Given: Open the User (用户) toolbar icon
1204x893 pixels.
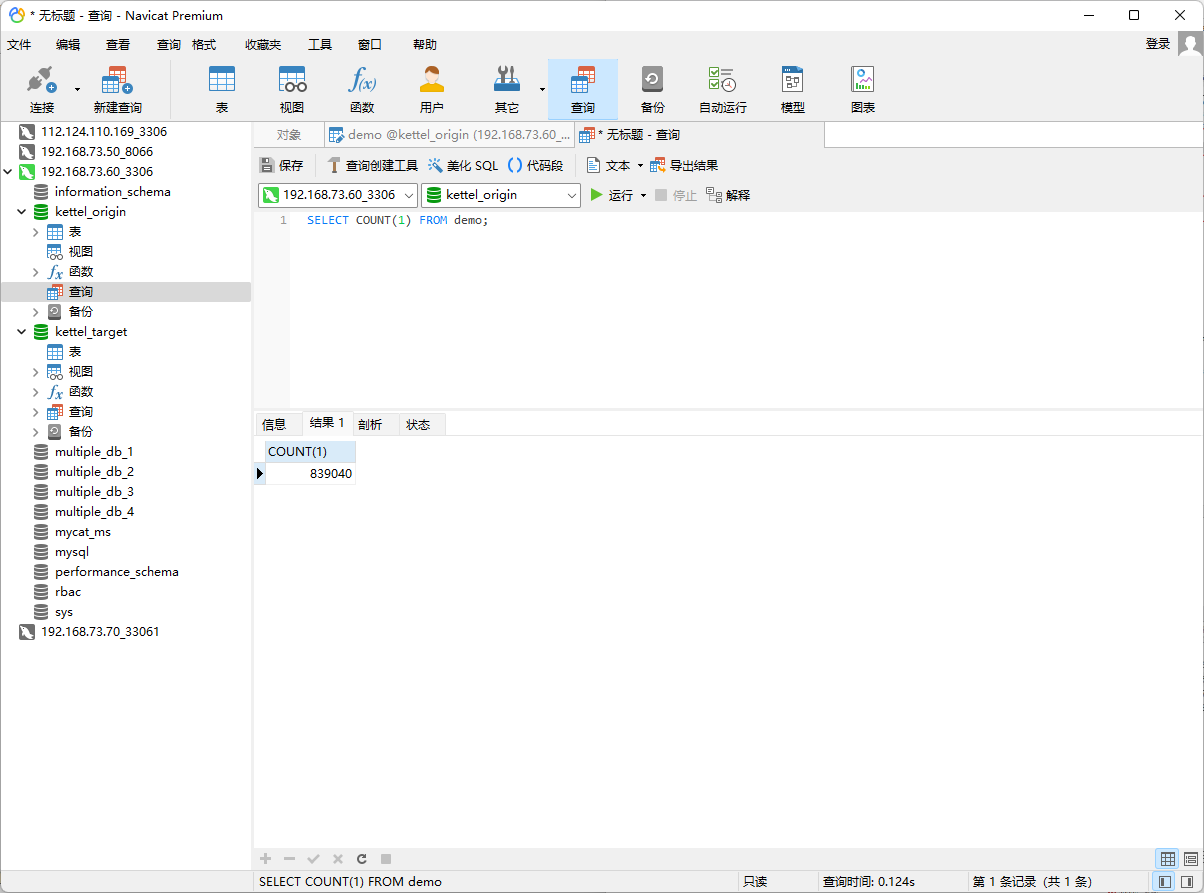Looking at the screenshot, I should pyautogui.click(x=431, y=89).
